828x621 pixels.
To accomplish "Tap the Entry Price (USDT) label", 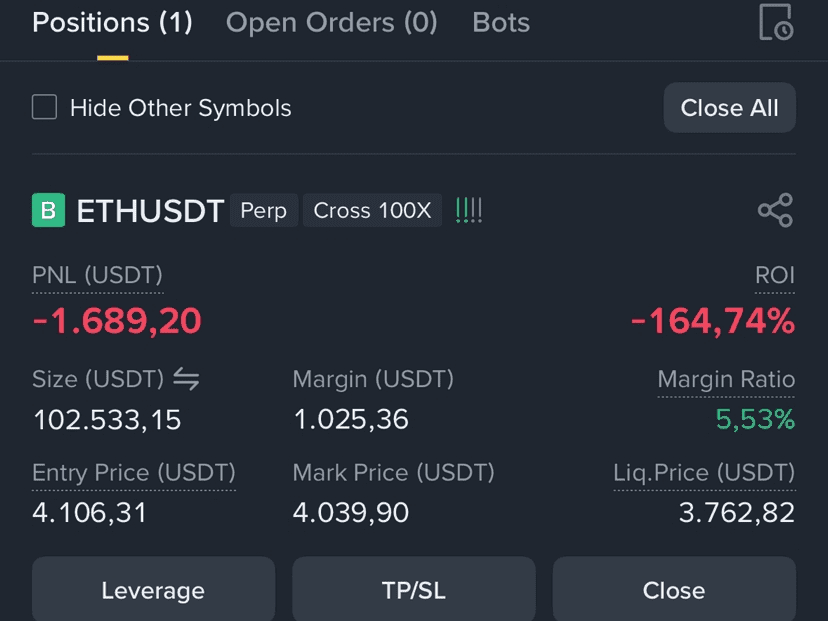I will point(134,473).
